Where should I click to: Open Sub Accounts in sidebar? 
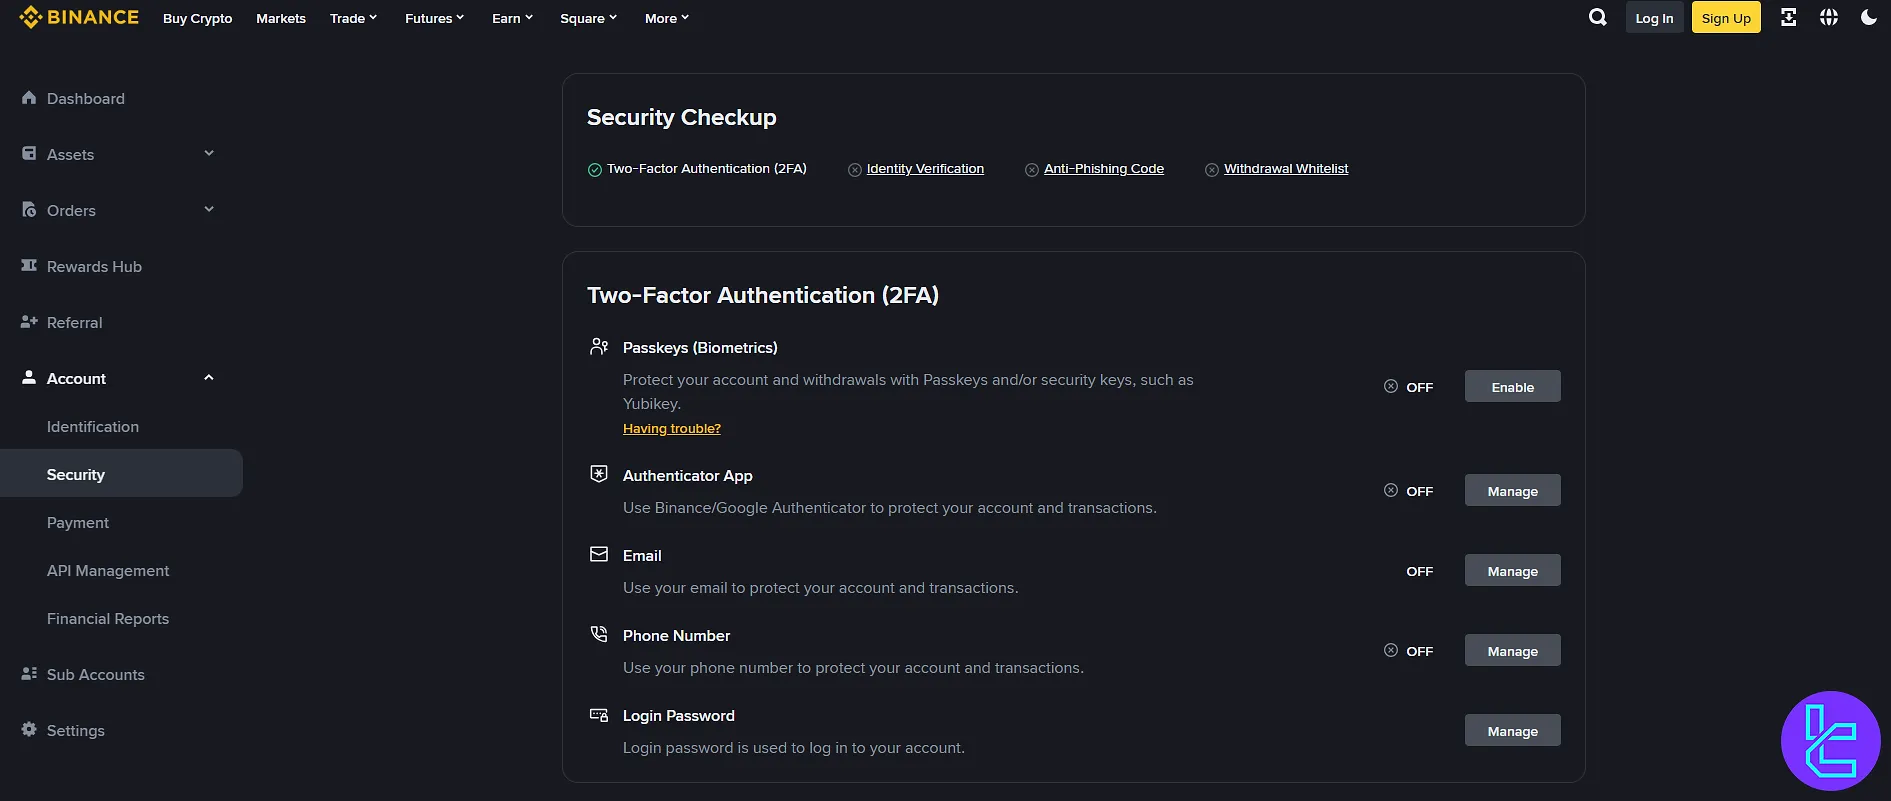pos(96,674)
